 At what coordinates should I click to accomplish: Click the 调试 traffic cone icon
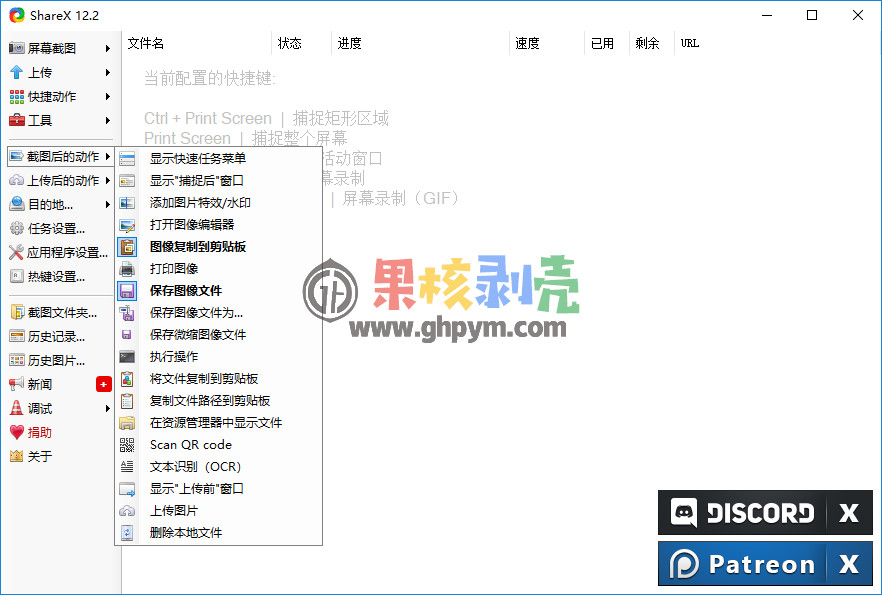(16, 408)
